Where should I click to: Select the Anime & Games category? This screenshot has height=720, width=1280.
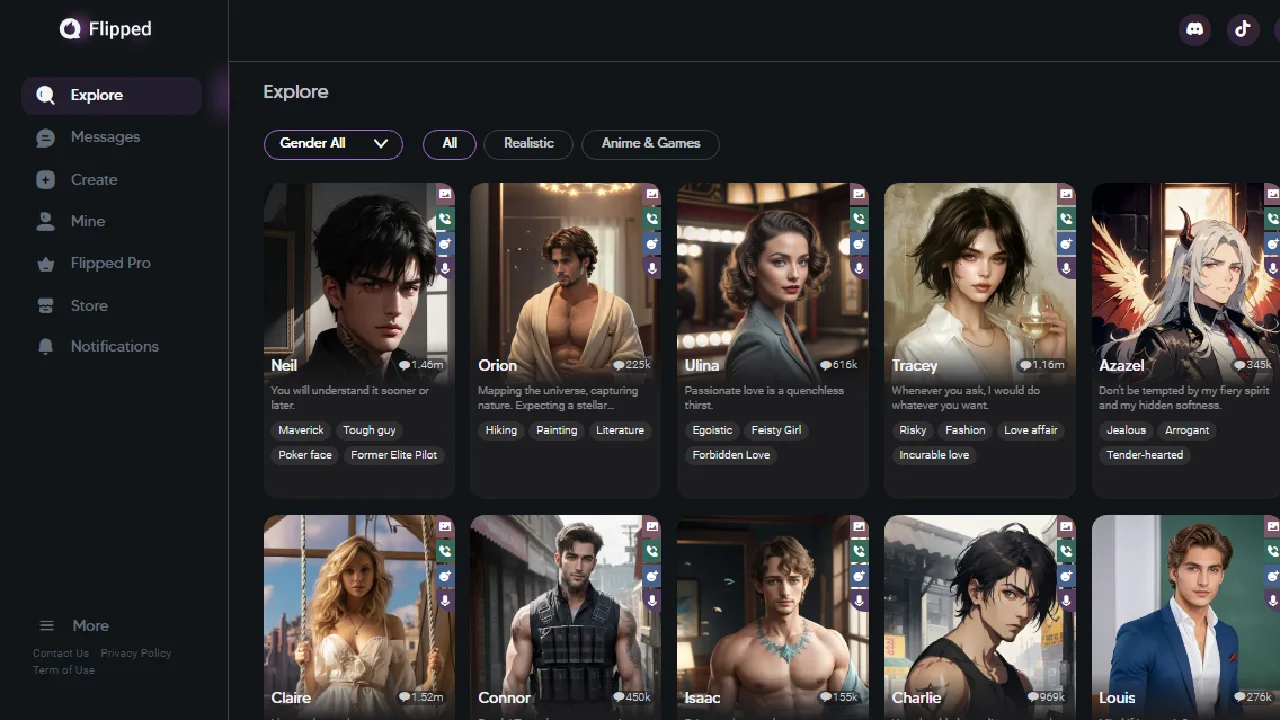(650, 144)
